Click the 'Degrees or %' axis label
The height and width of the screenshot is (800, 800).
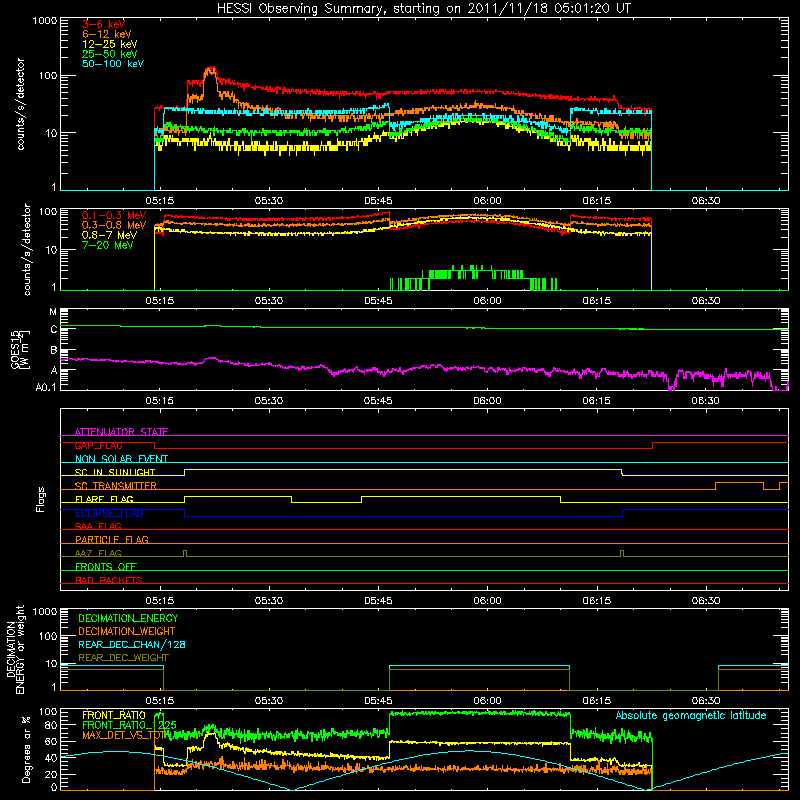(x=26, y=750)
